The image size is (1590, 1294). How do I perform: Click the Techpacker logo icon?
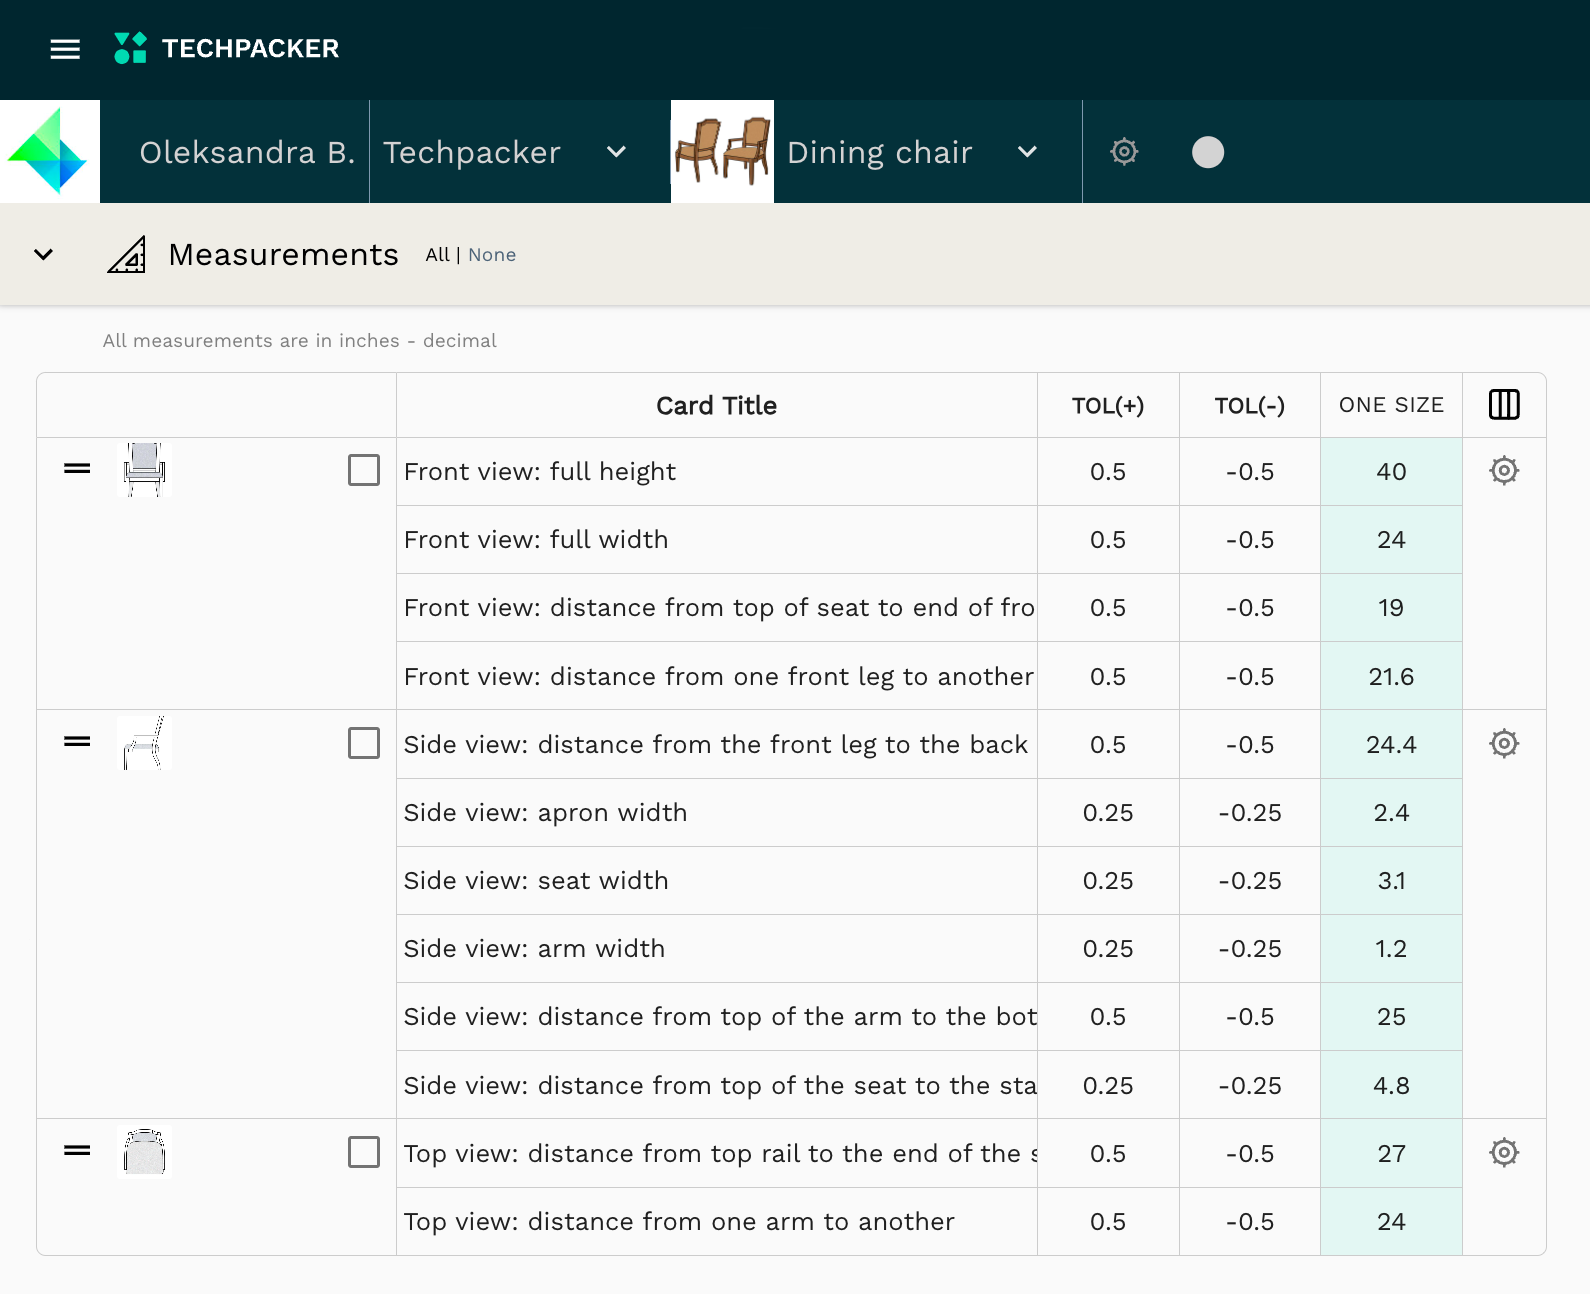(x=130, y=48)
